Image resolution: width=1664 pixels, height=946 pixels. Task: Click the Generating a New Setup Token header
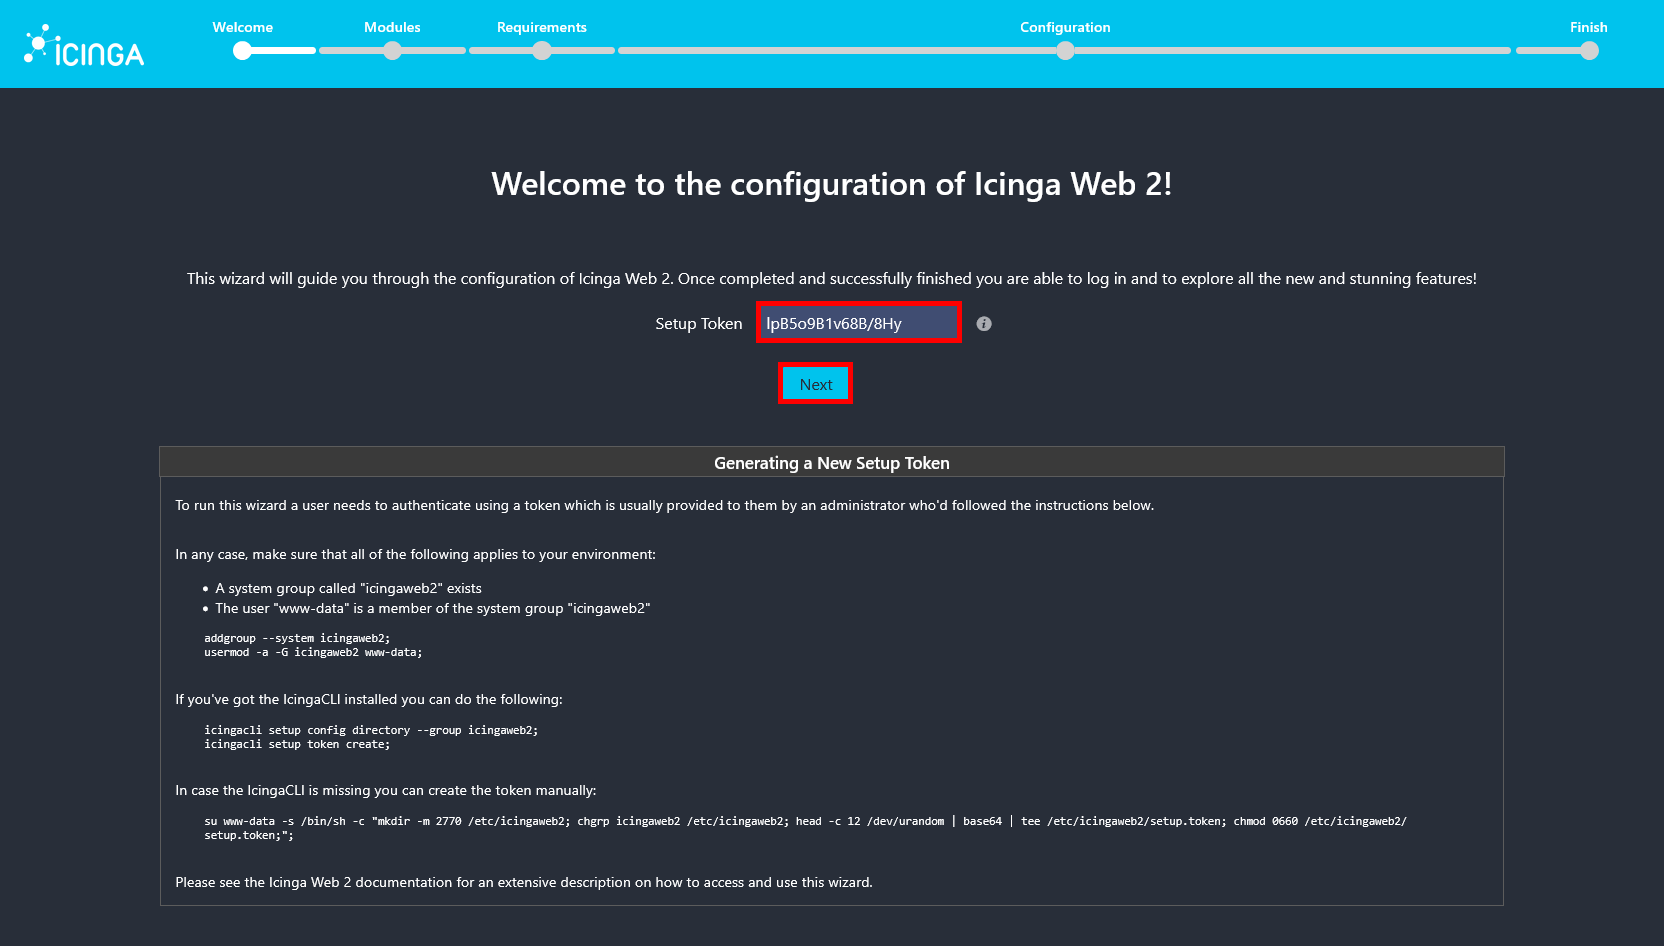click(831, 462)
